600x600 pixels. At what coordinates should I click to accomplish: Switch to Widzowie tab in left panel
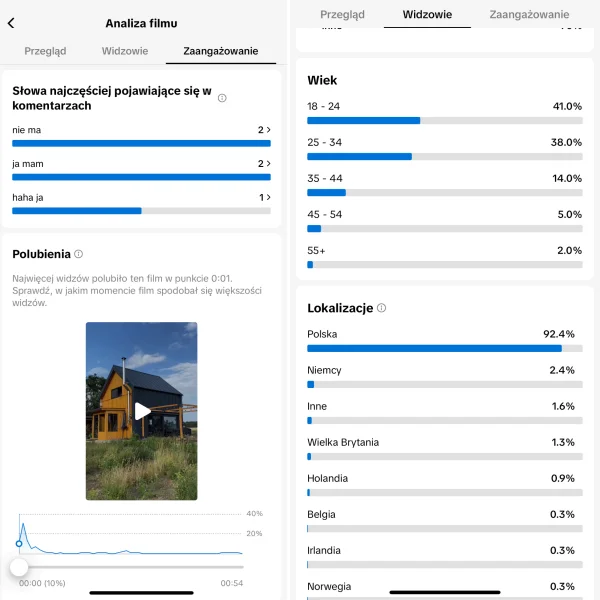[125, 50]
